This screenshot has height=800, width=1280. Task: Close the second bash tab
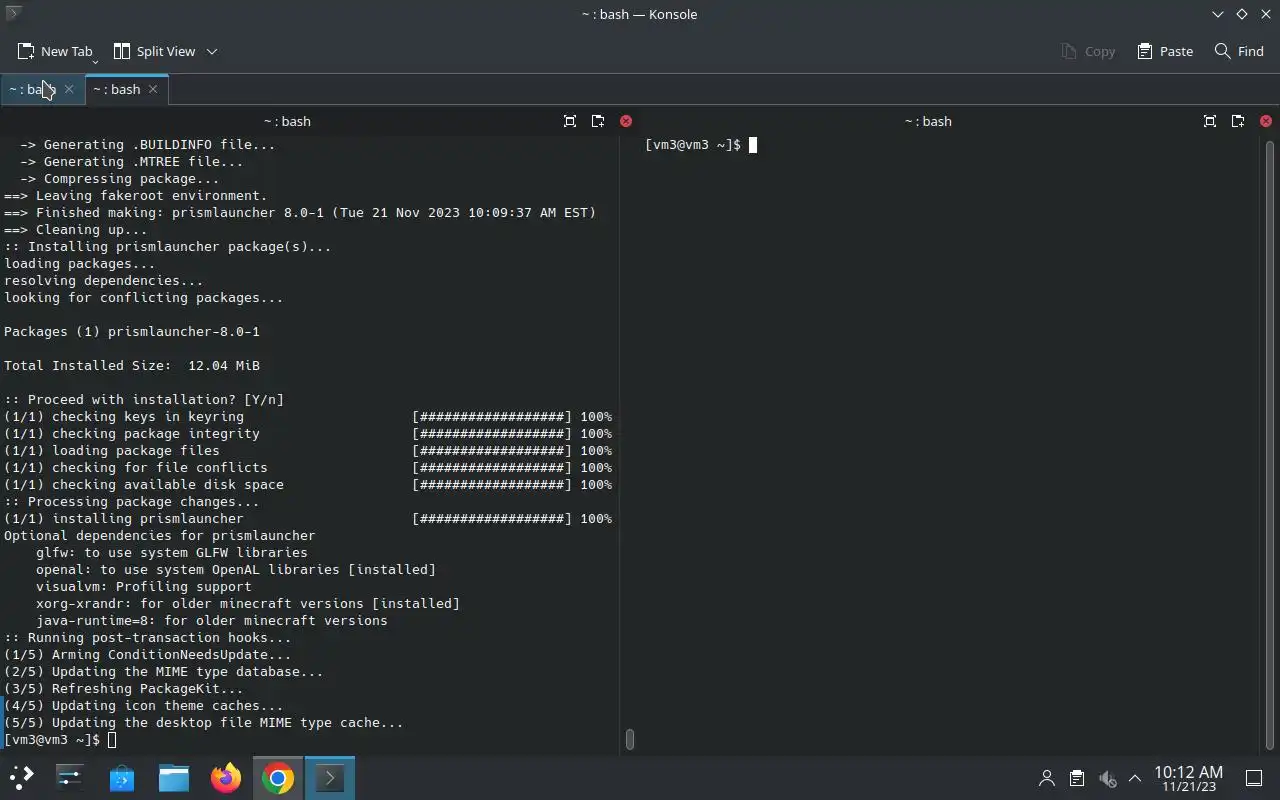153,89
